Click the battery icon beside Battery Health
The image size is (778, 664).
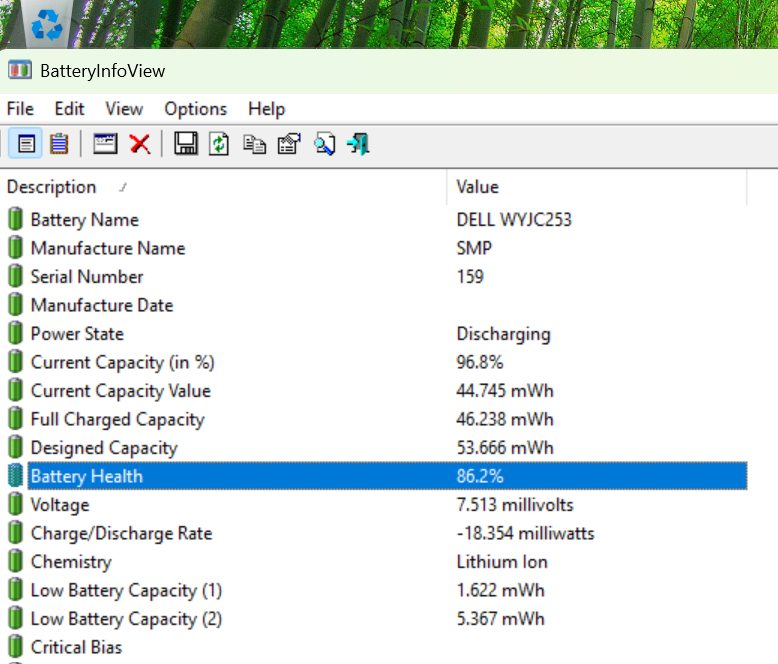point(15,476)
